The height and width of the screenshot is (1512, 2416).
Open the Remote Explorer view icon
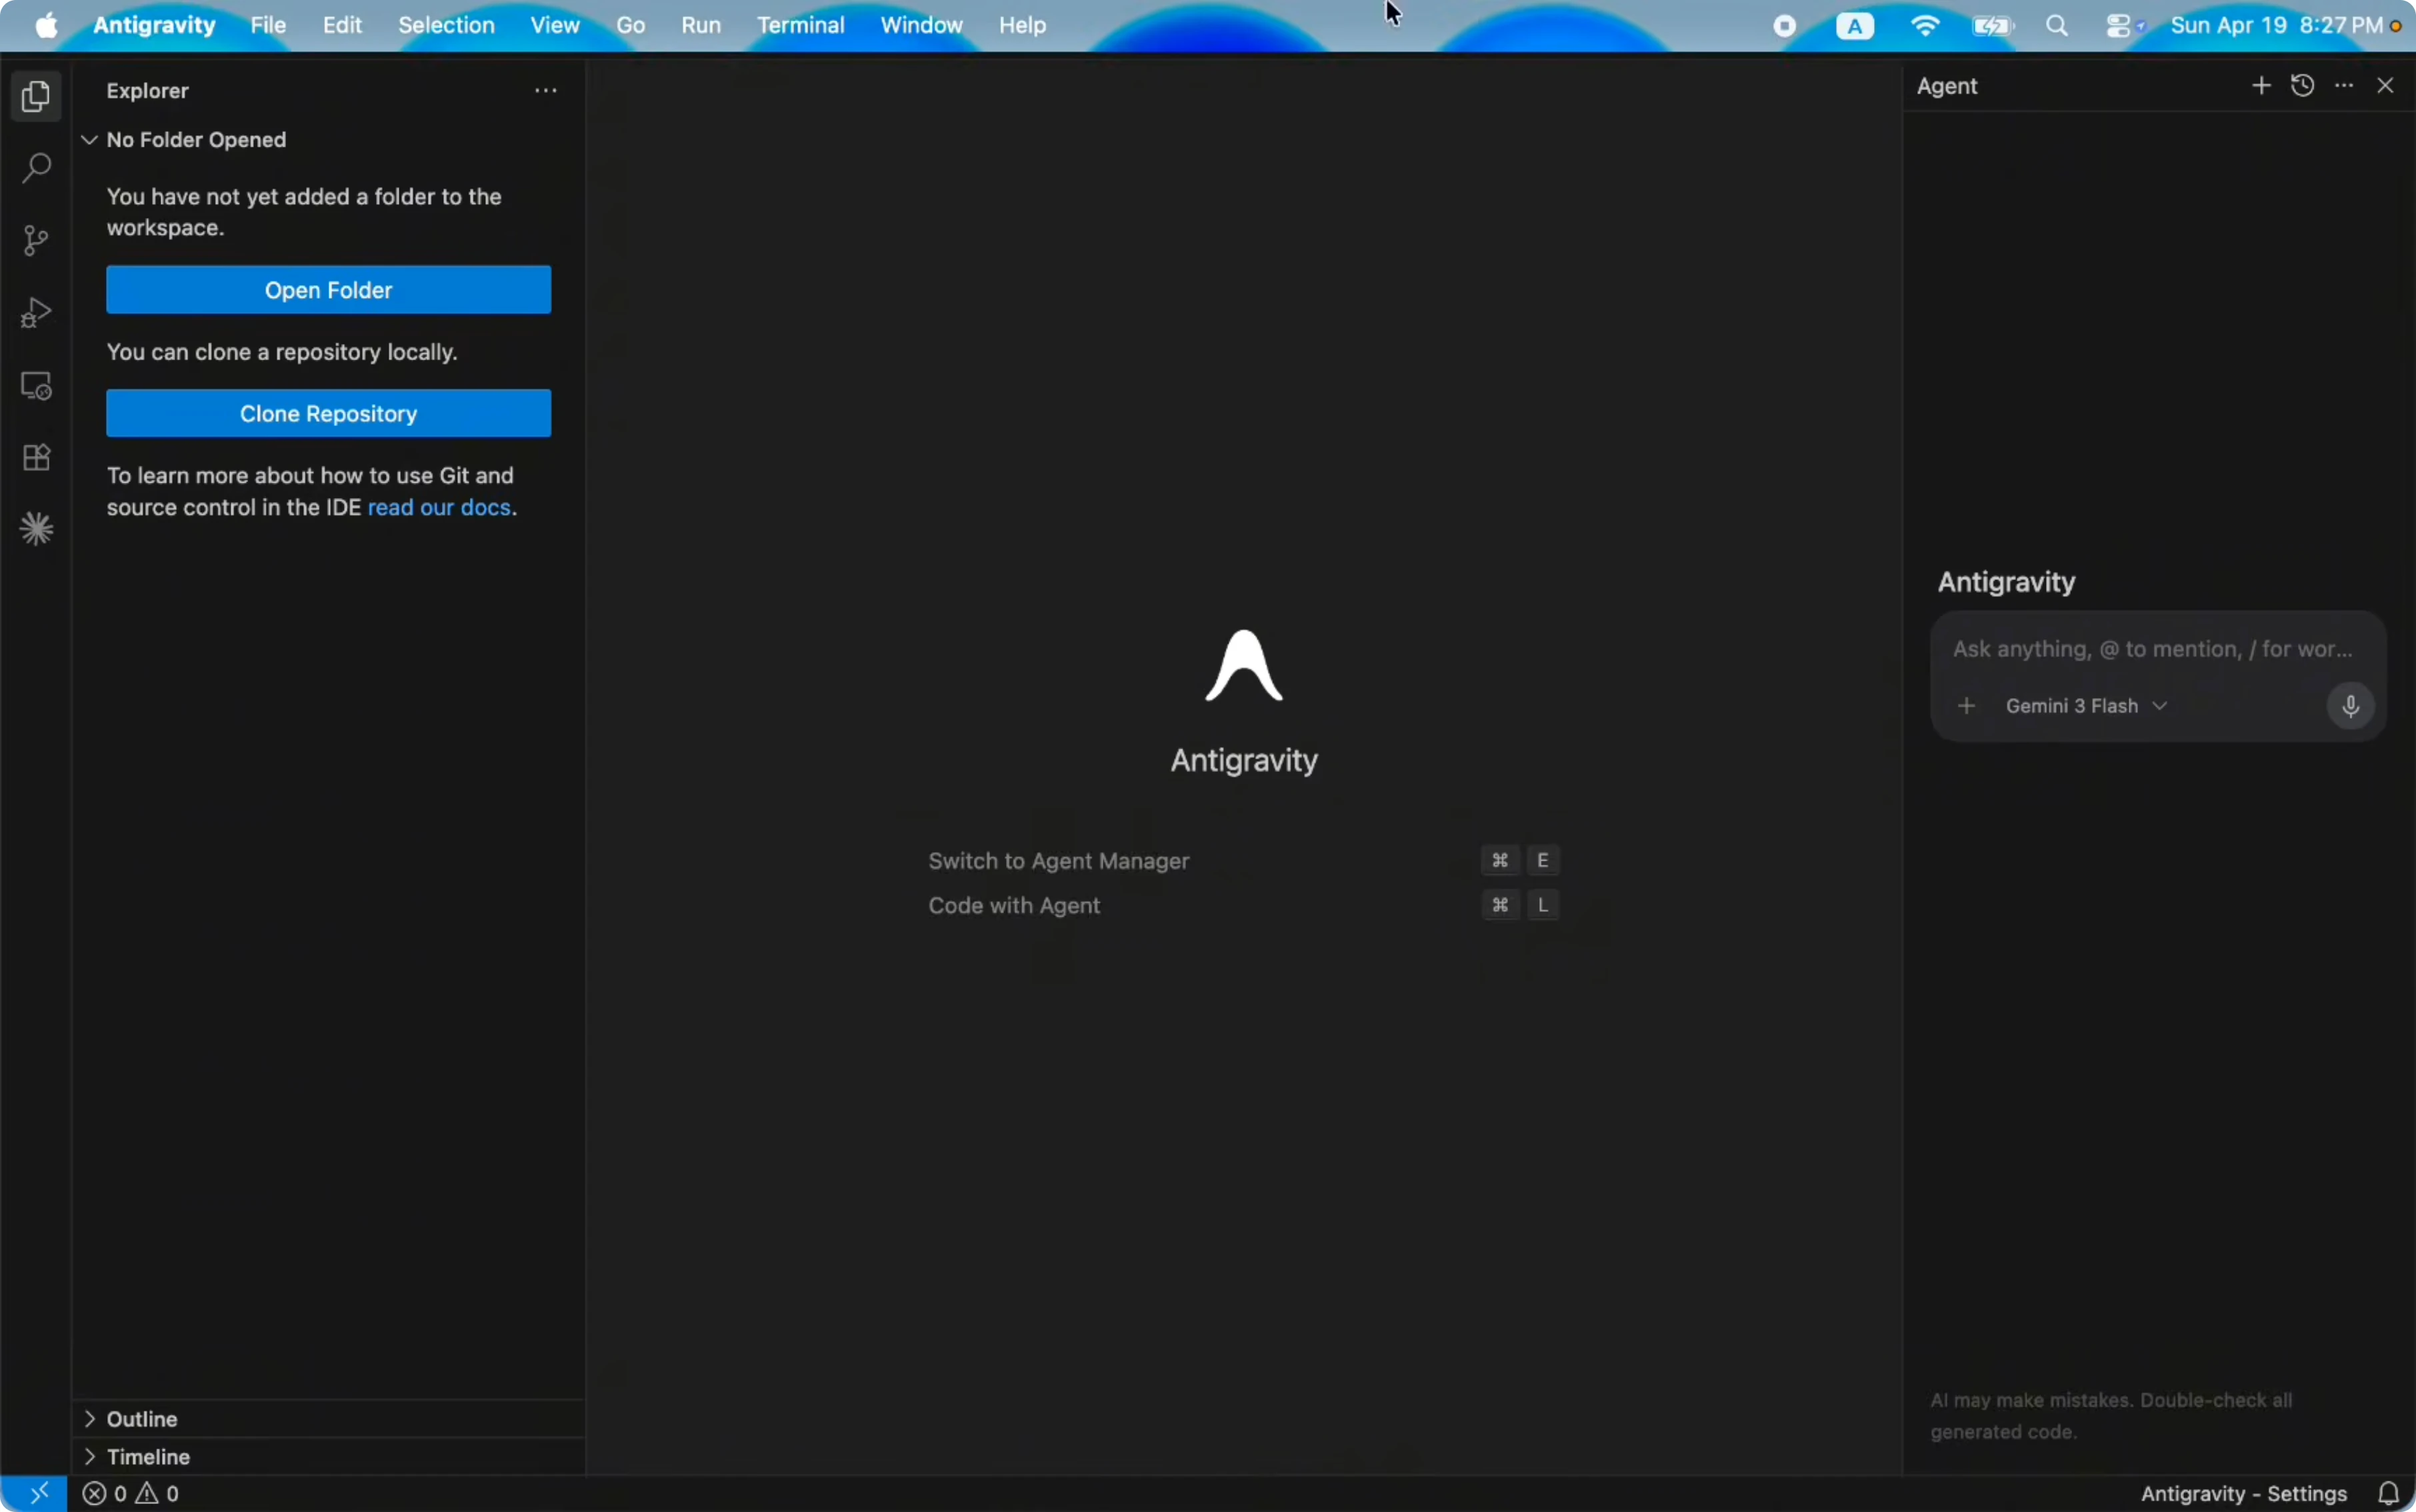tap(36, 386)
